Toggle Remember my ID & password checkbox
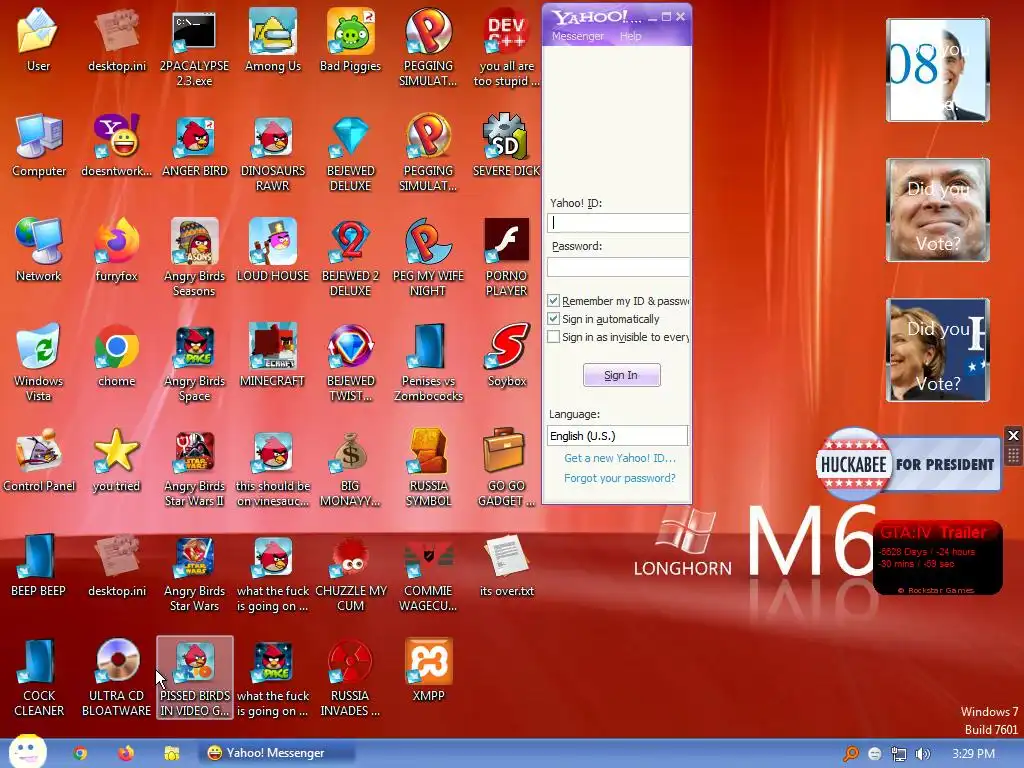This screenshot has height=768, width=1024. [553, 300]
